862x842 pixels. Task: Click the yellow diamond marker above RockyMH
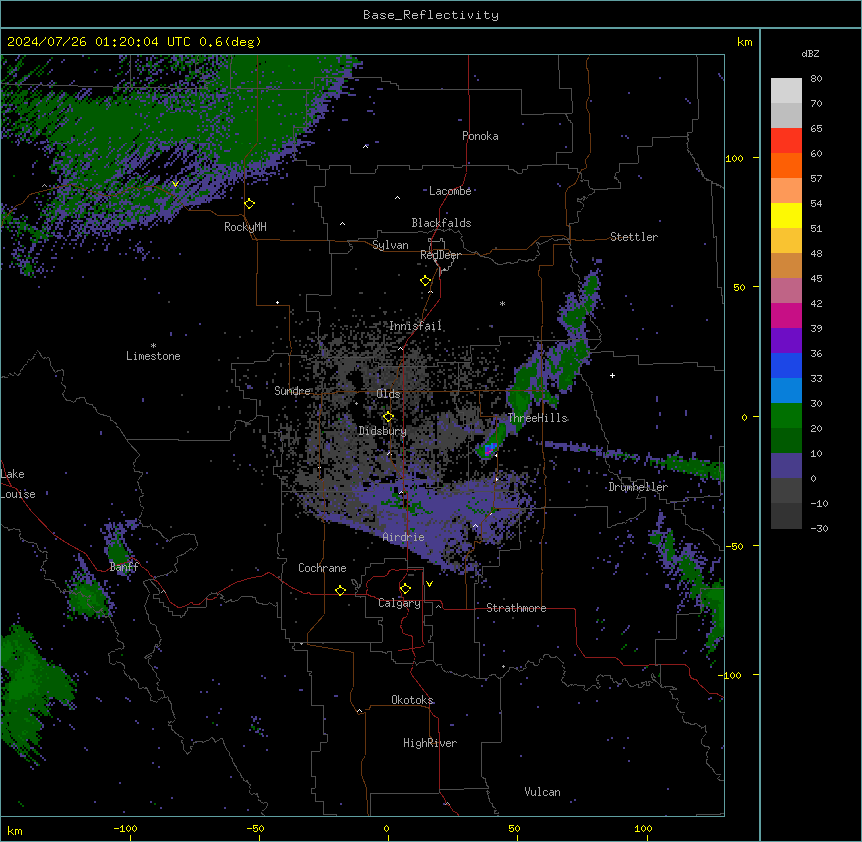tap(250, 204)
